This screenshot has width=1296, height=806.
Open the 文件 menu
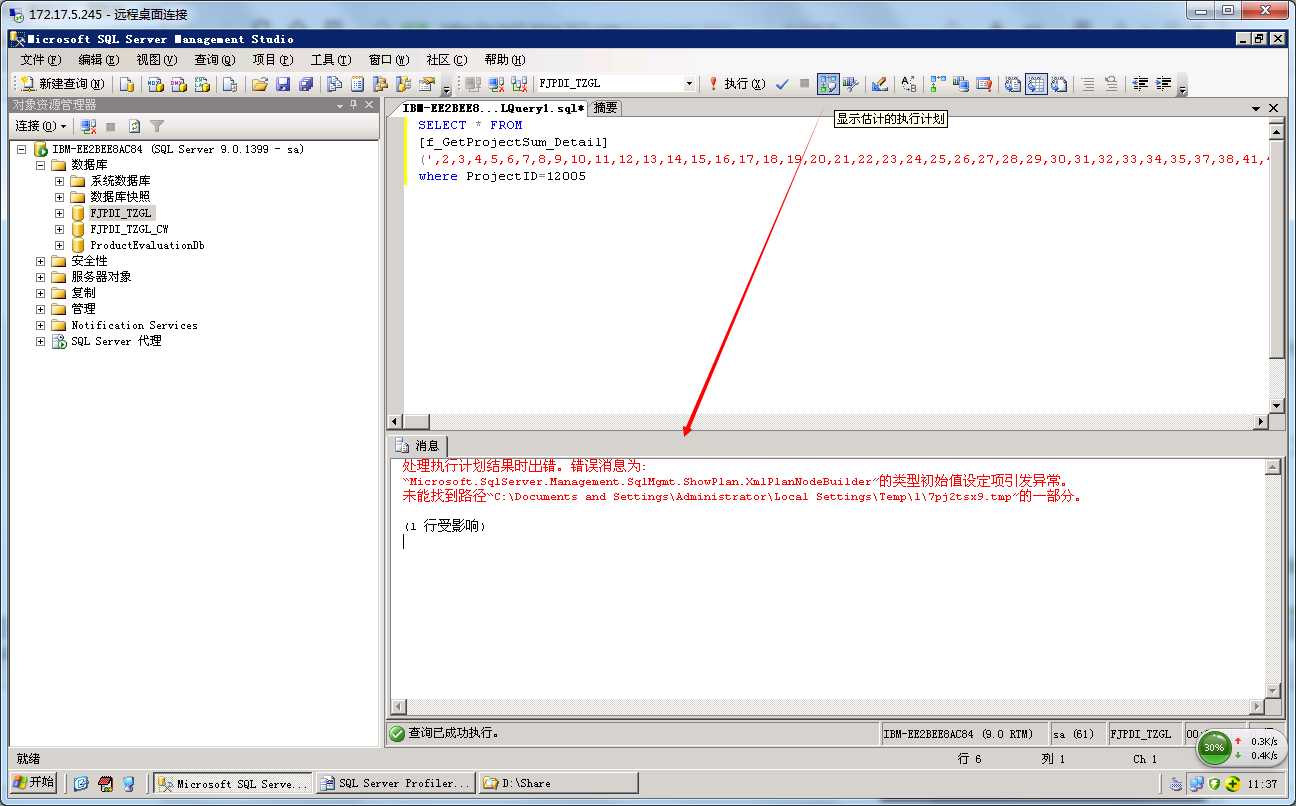[x=40, y=60]
